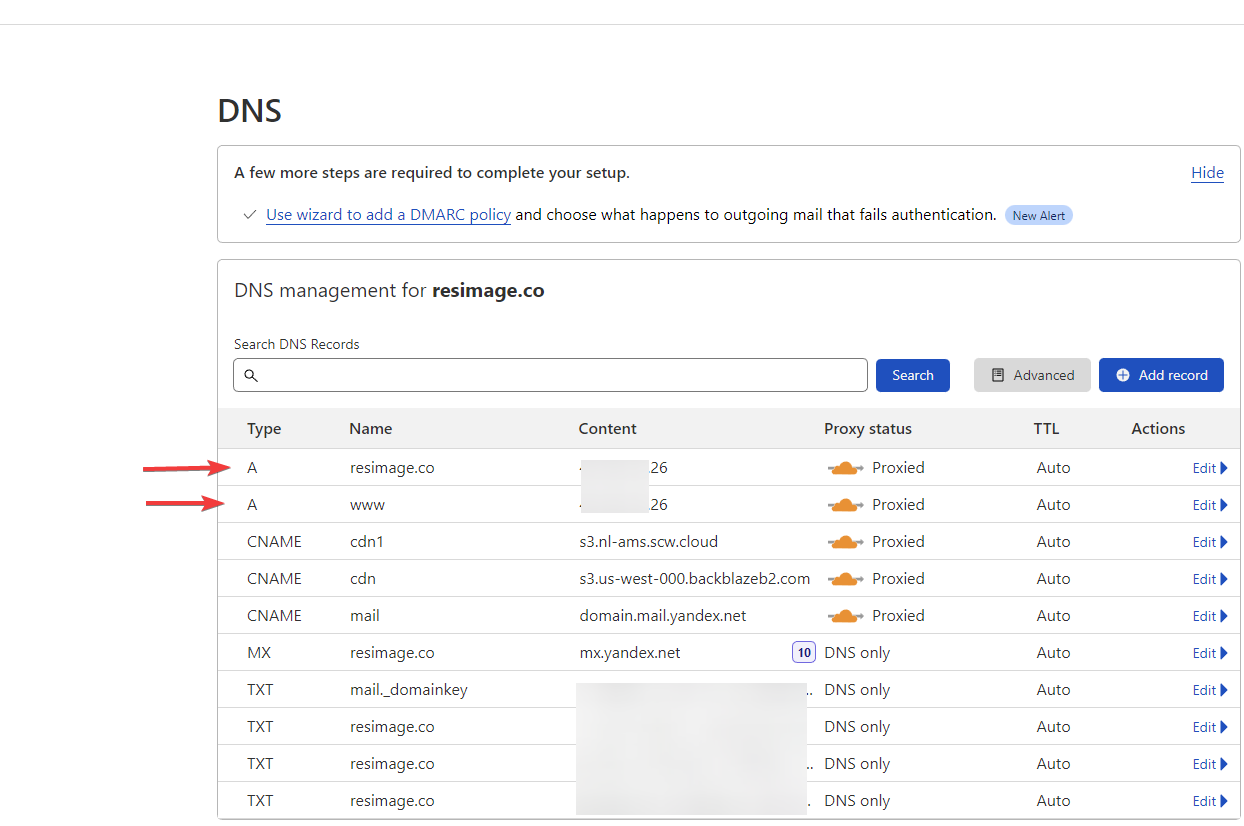Click the proxy cloud icon for cdn1 record
The image size is (1244, 826).
(x=846, y=542)
